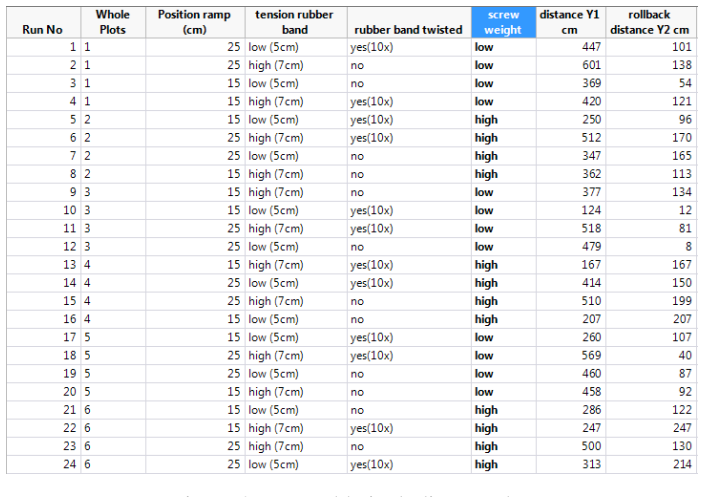This screenshot has height=497, width=704.
Task: Select the 'screw weight' column header
Action: coord(503,22)
